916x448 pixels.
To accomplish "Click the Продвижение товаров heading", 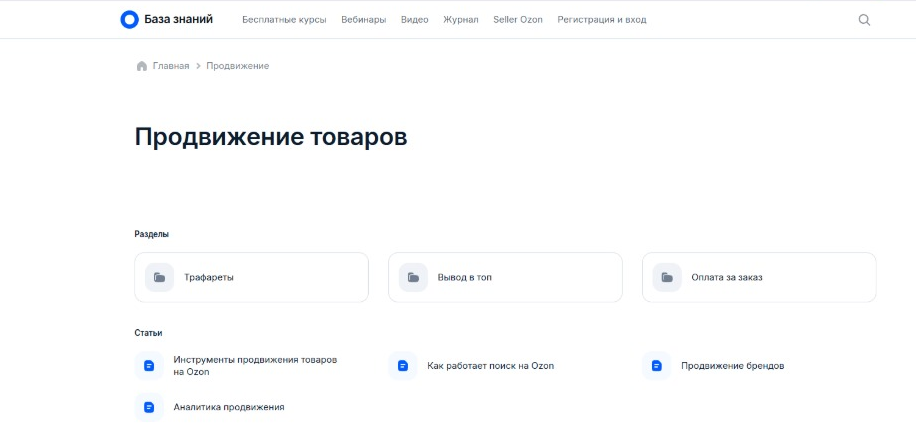I will click(270, 137).
